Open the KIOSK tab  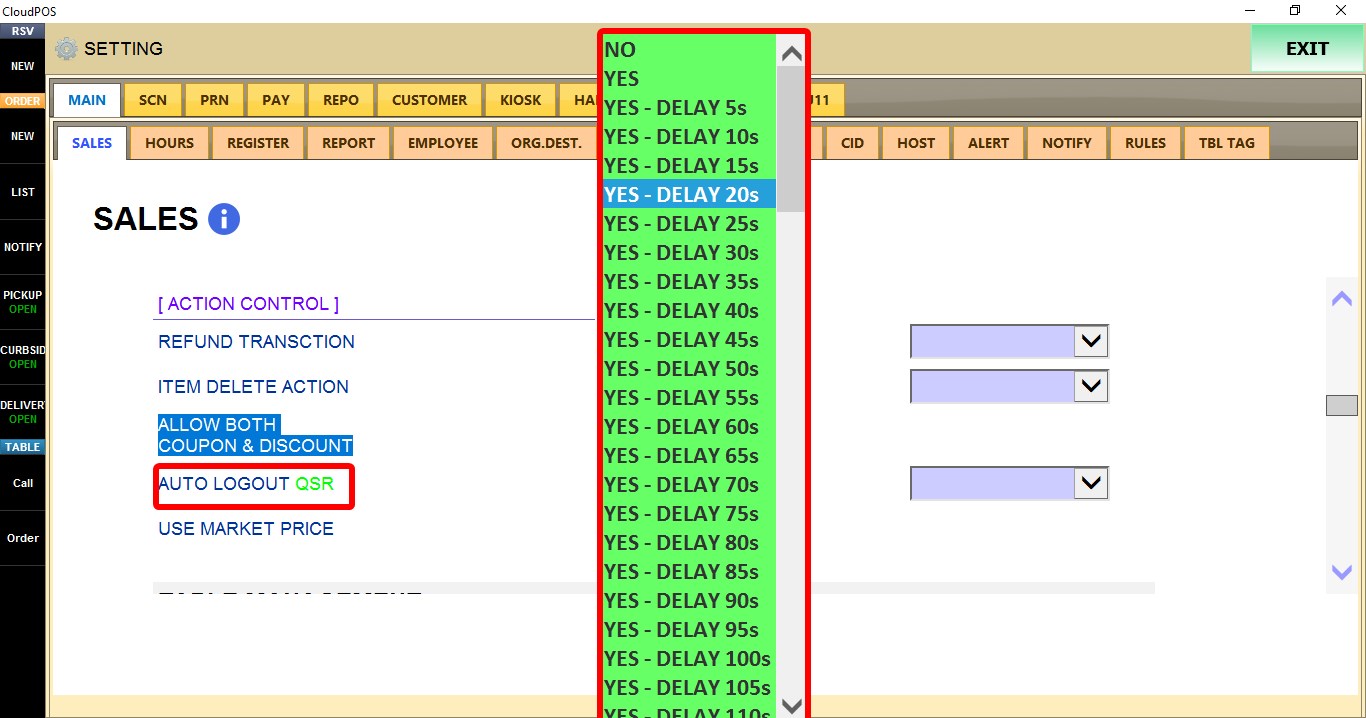pyautogui.click(x=521, y=100)
